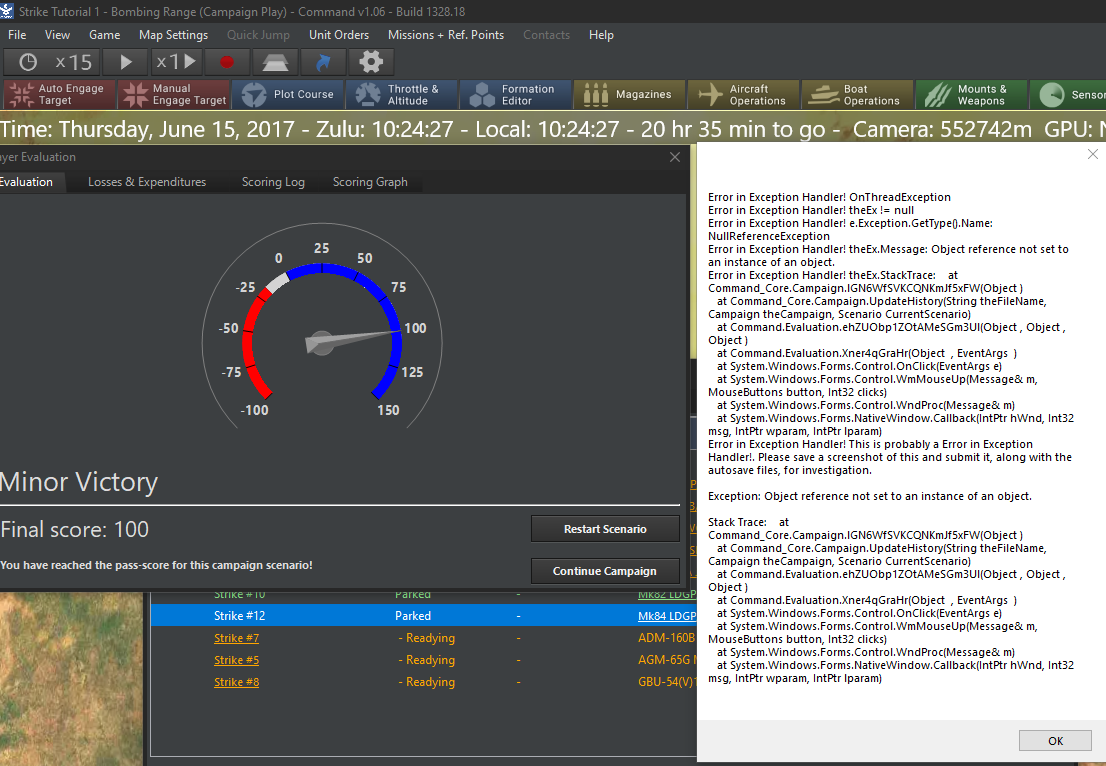The height and width of the screenshot is (766, 1106).
Task: Click the 'Final score: 100' text
Action: pyautogui.click(x=75, y=530)
